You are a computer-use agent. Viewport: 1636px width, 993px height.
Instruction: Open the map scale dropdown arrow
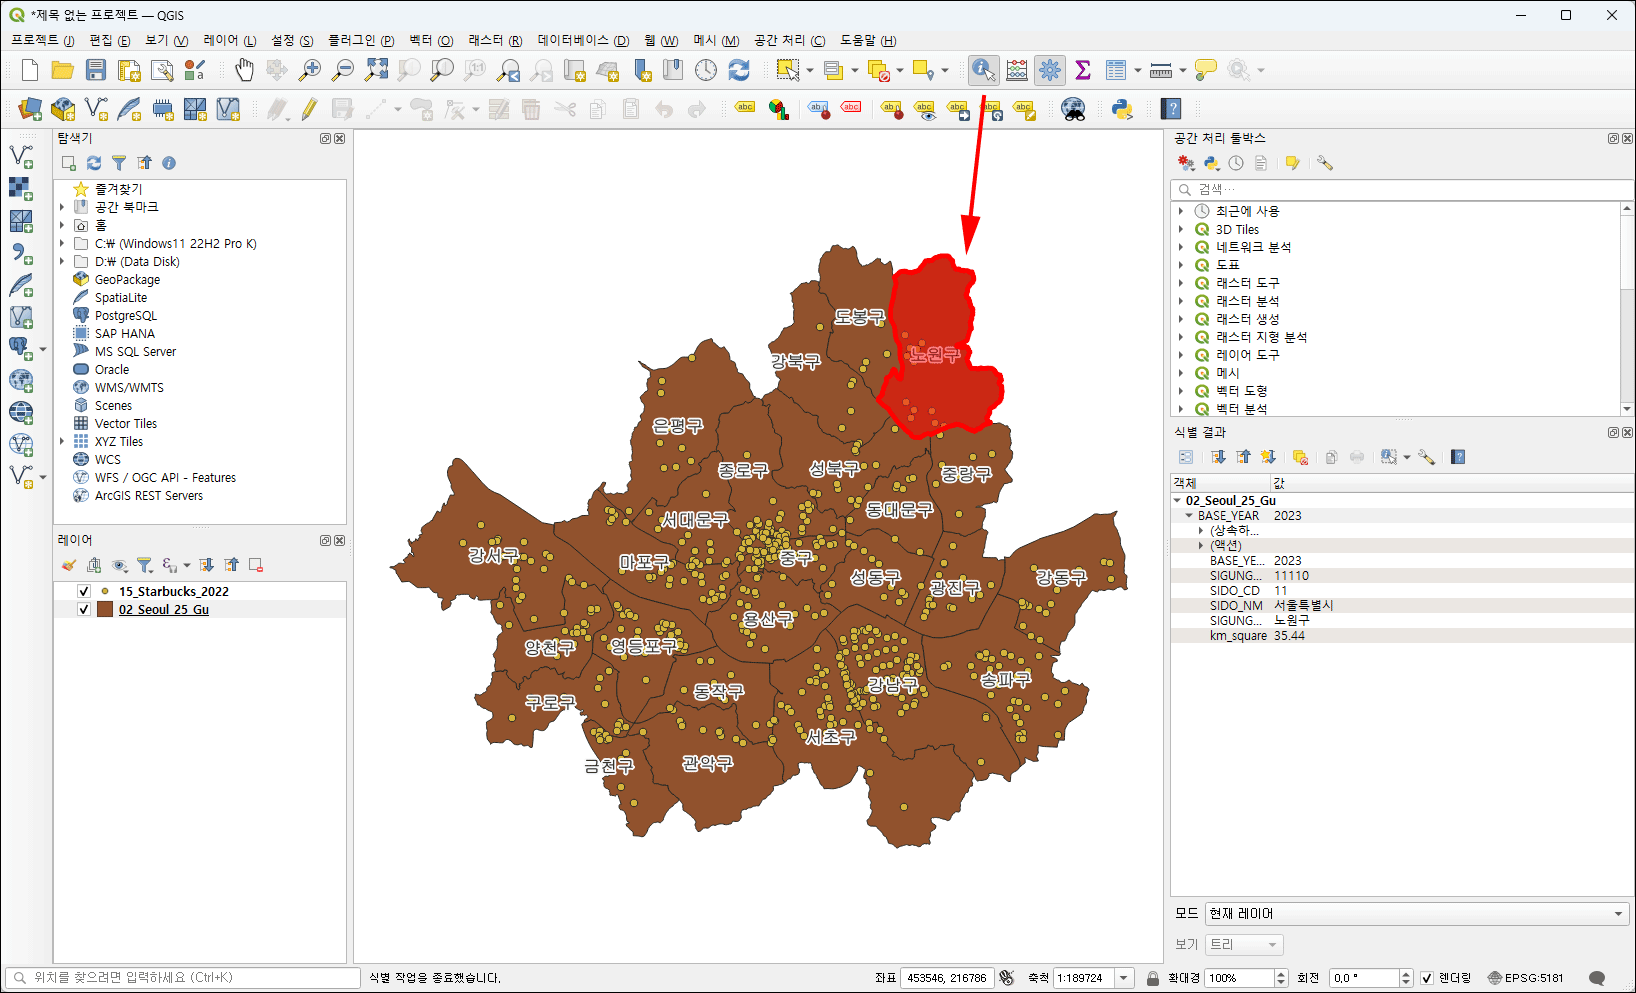pyautogui.click(x=1124, y=978)
